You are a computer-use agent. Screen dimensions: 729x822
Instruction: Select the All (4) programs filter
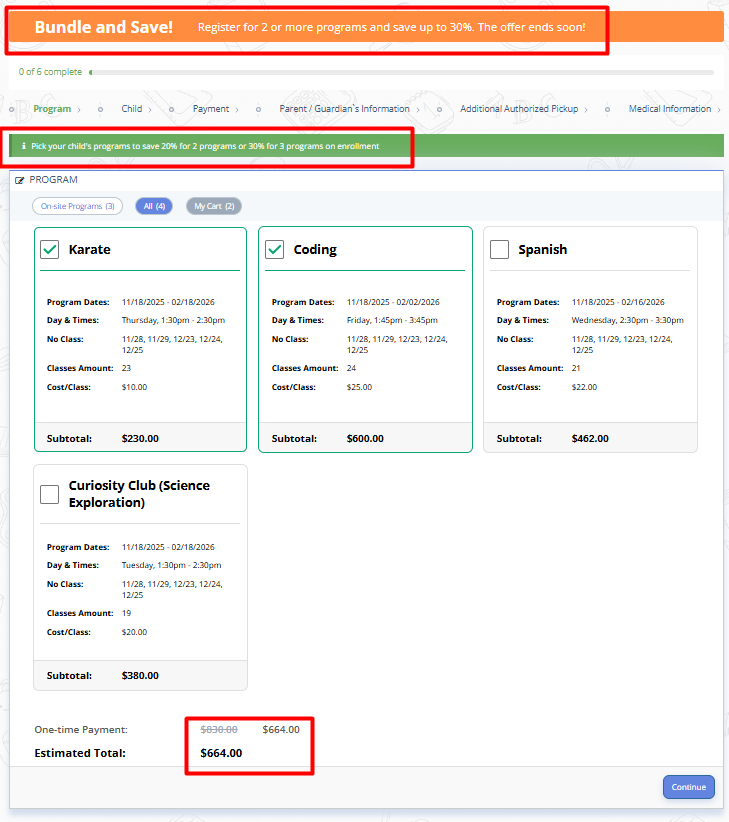pyautogui.click(x=154, y=206)
